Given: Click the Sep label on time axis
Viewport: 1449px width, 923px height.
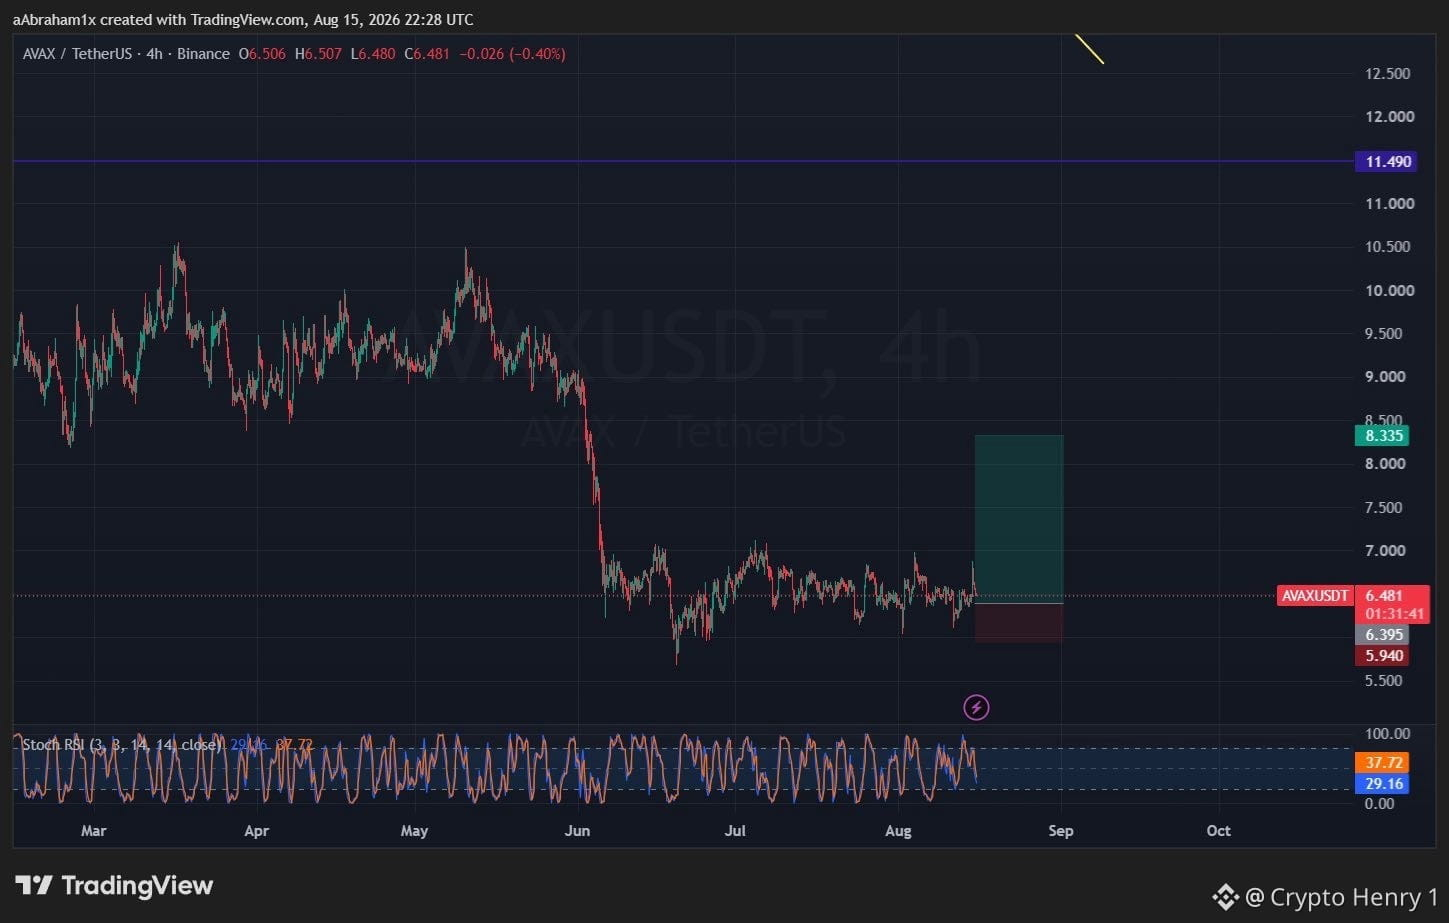Looking at the screenshot, I should (x=1061, y=831).
